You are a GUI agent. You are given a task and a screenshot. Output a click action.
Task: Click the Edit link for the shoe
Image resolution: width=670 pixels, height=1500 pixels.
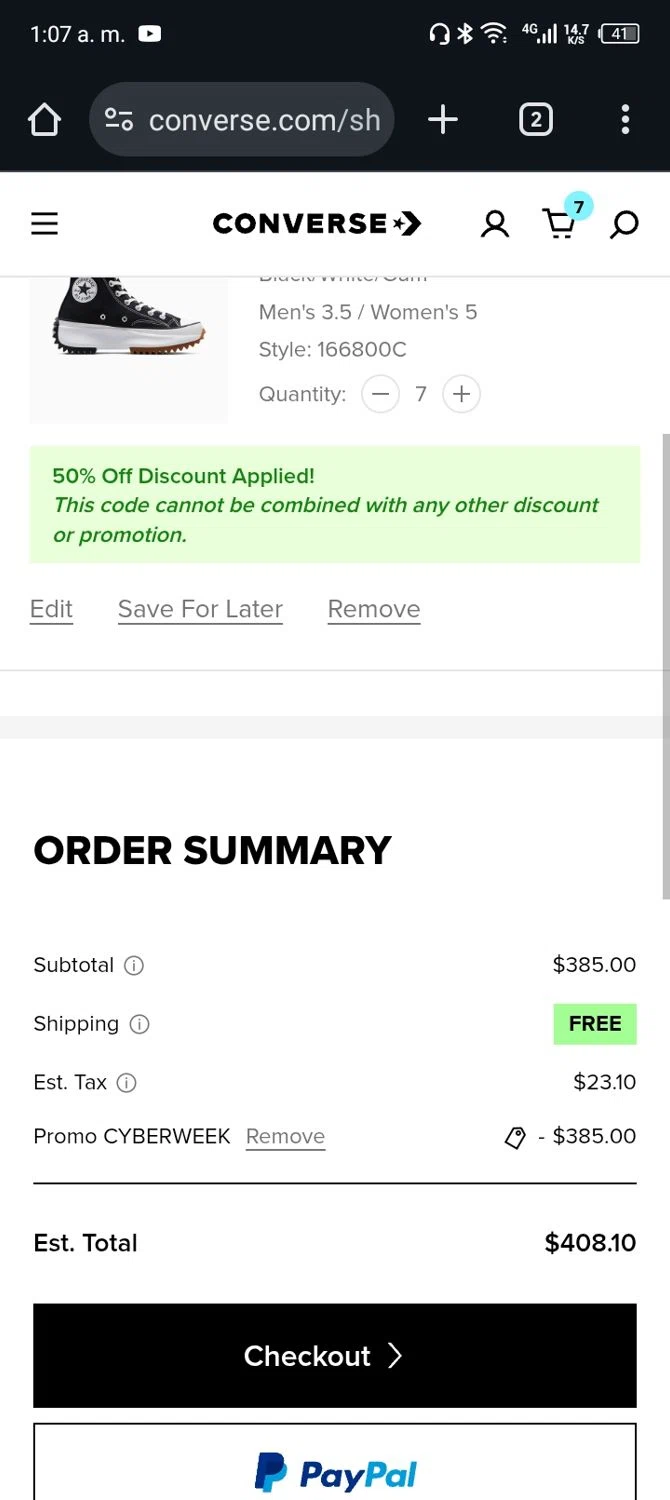click(51, 609)
